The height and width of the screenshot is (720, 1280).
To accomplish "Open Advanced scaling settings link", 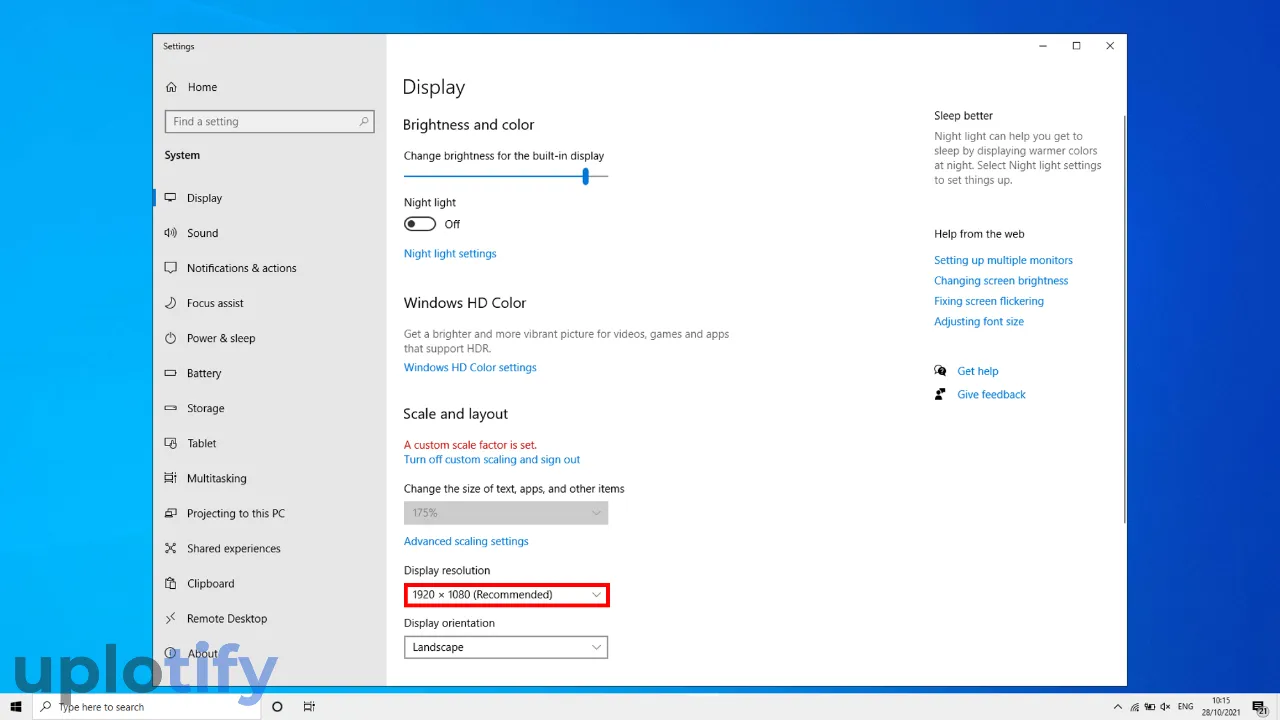I will (x=466, y=541).
